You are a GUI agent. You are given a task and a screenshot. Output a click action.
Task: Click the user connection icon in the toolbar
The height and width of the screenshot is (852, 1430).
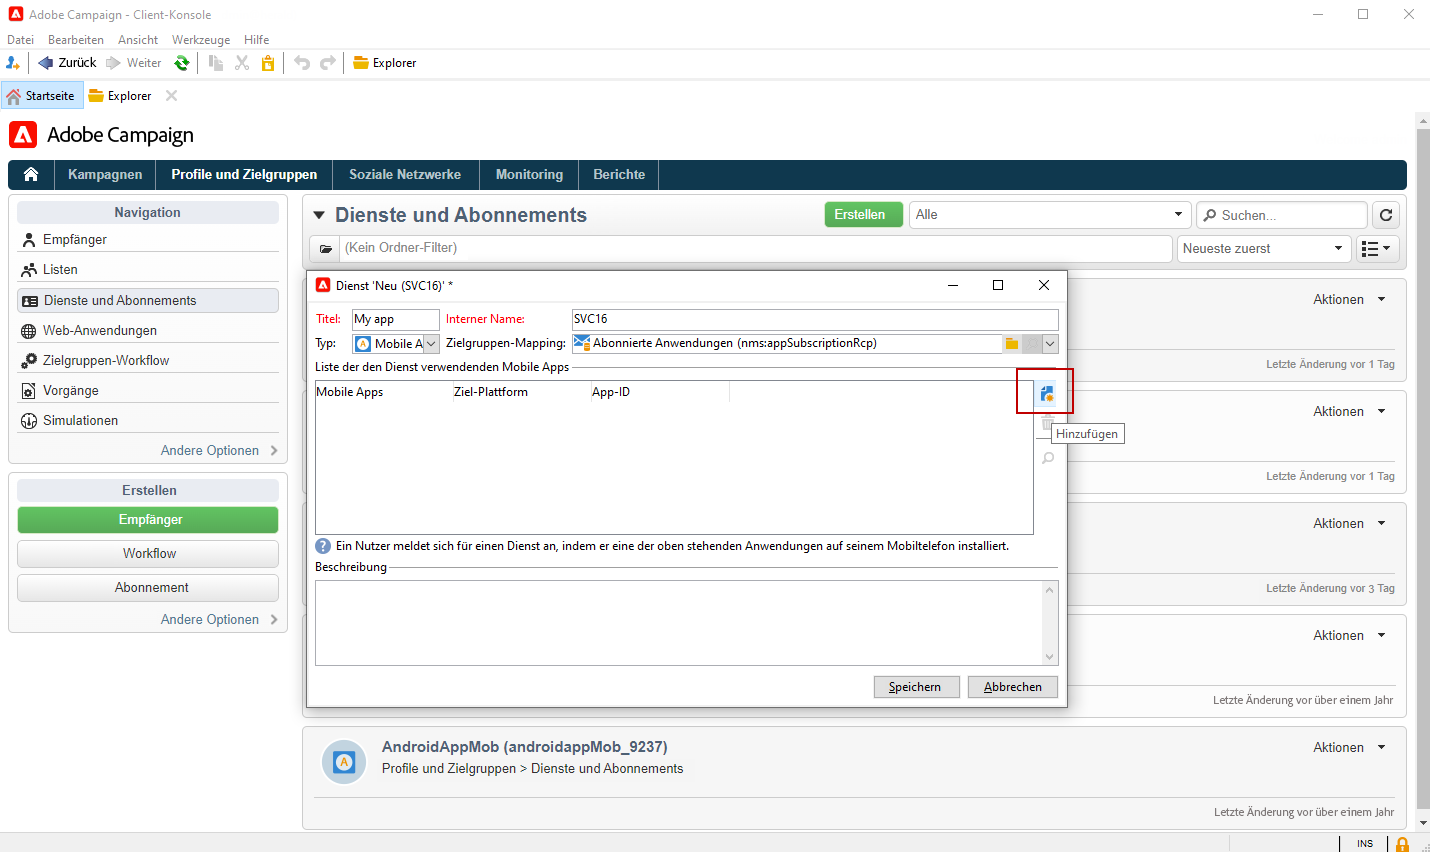(x=13, y=63)
